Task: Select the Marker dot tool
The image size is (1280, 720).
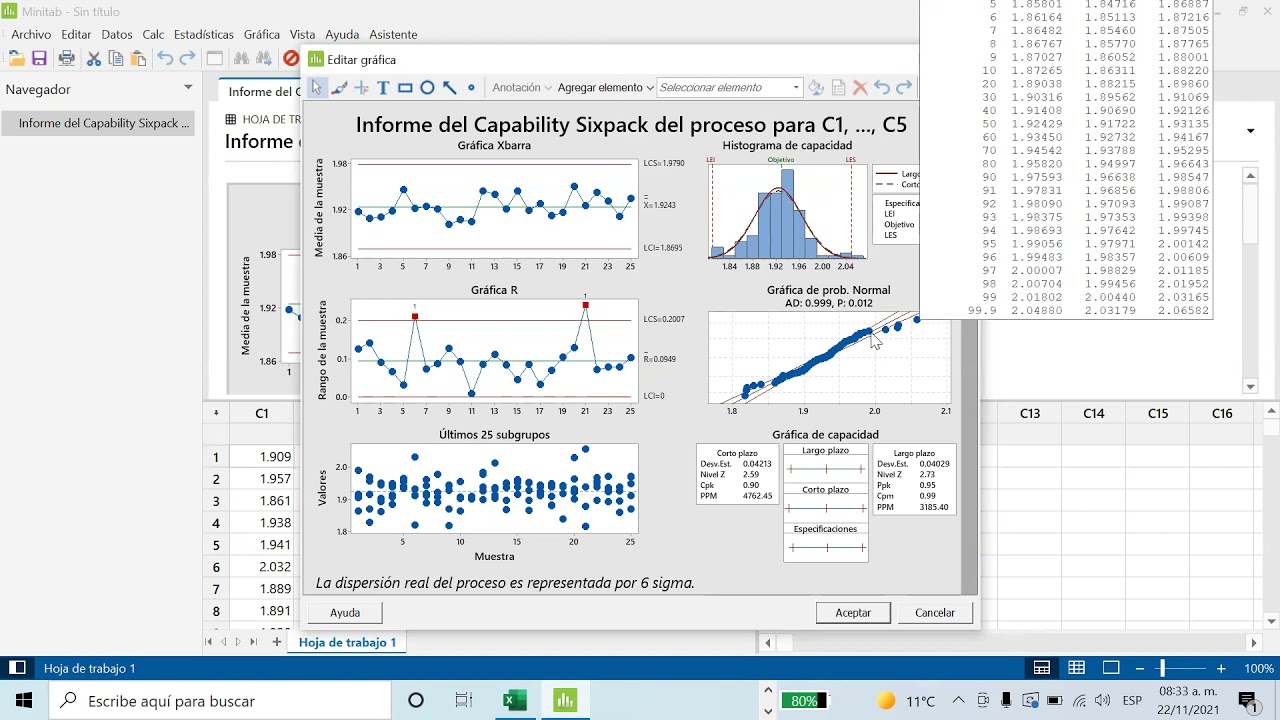Action: pyautogui.click(x=471, y=88)
